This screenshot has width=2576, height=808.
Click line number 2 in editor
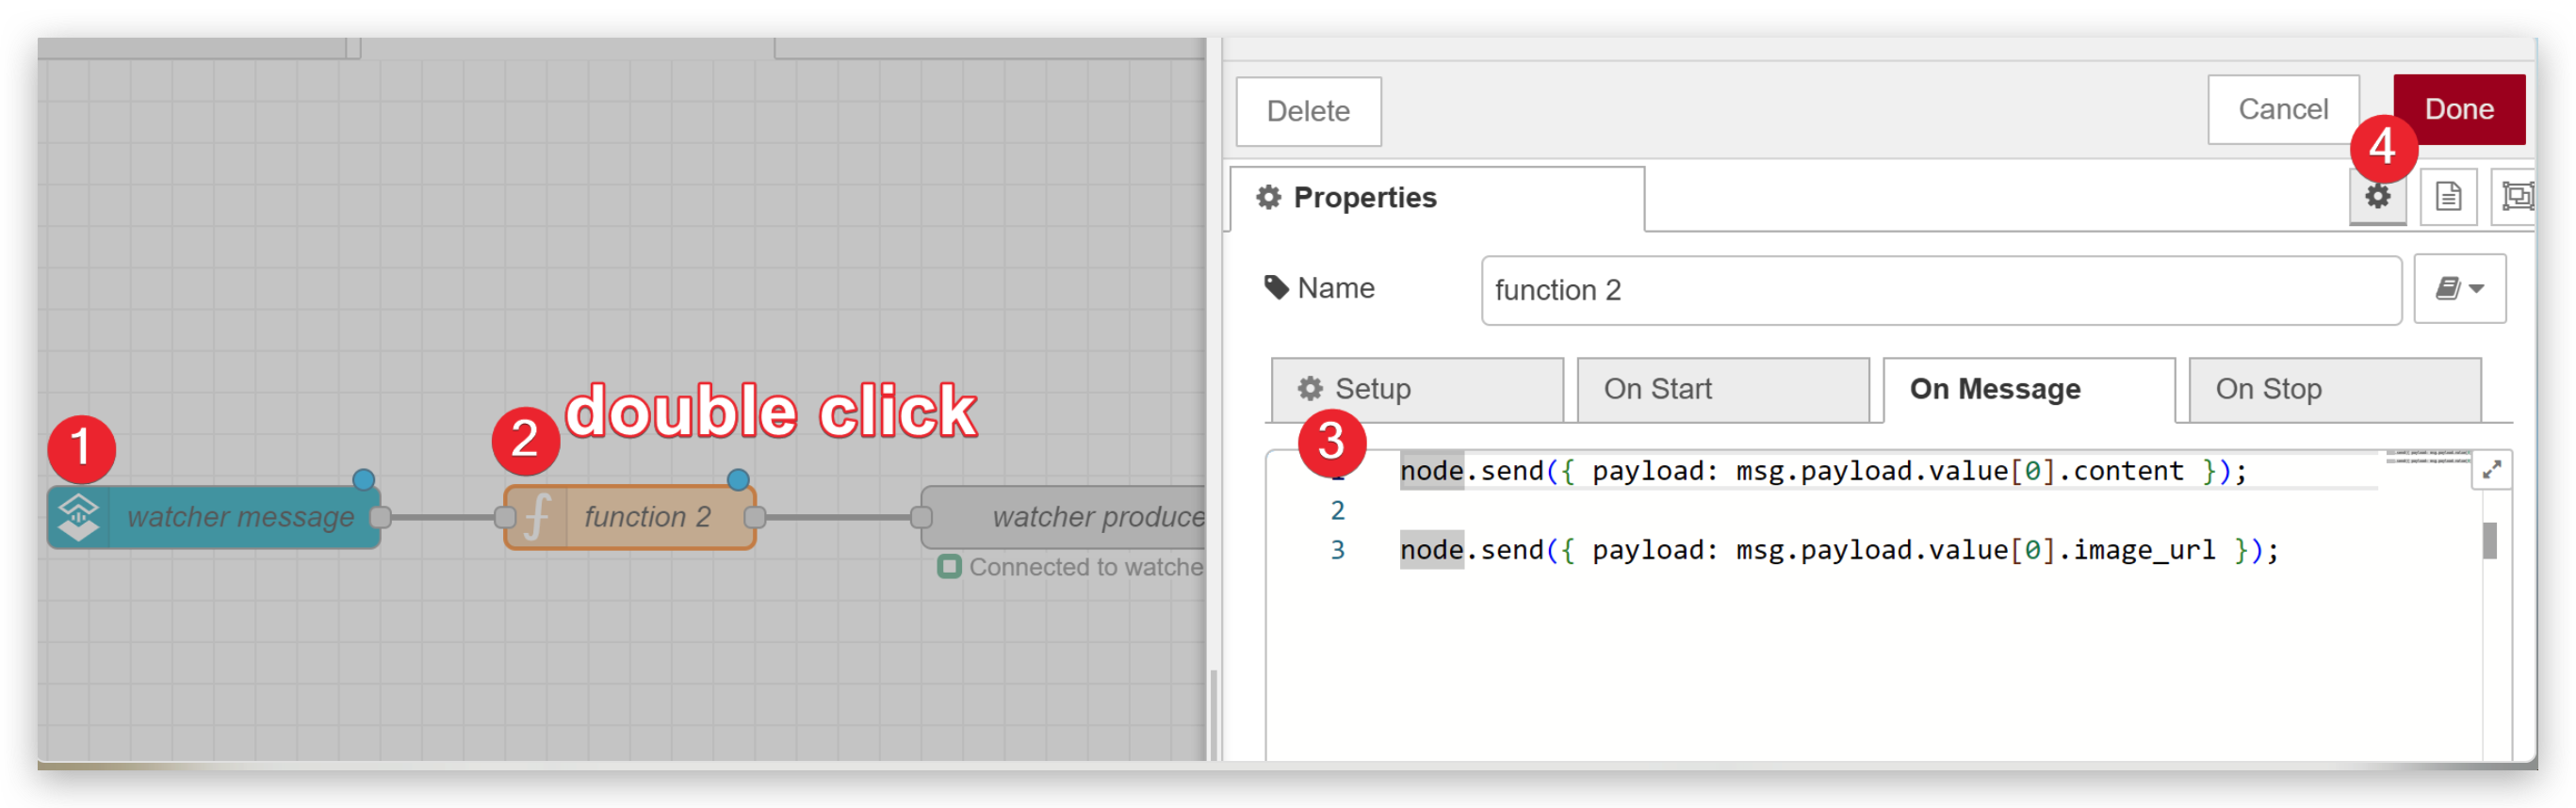pyautogui.click(x=1337, y=511)
